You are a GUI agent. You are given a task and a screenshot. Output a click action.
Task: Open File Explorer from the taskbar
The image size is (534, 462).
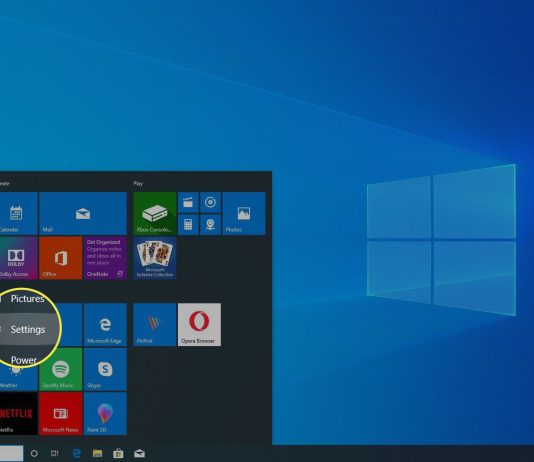click(x=97, y=453)
